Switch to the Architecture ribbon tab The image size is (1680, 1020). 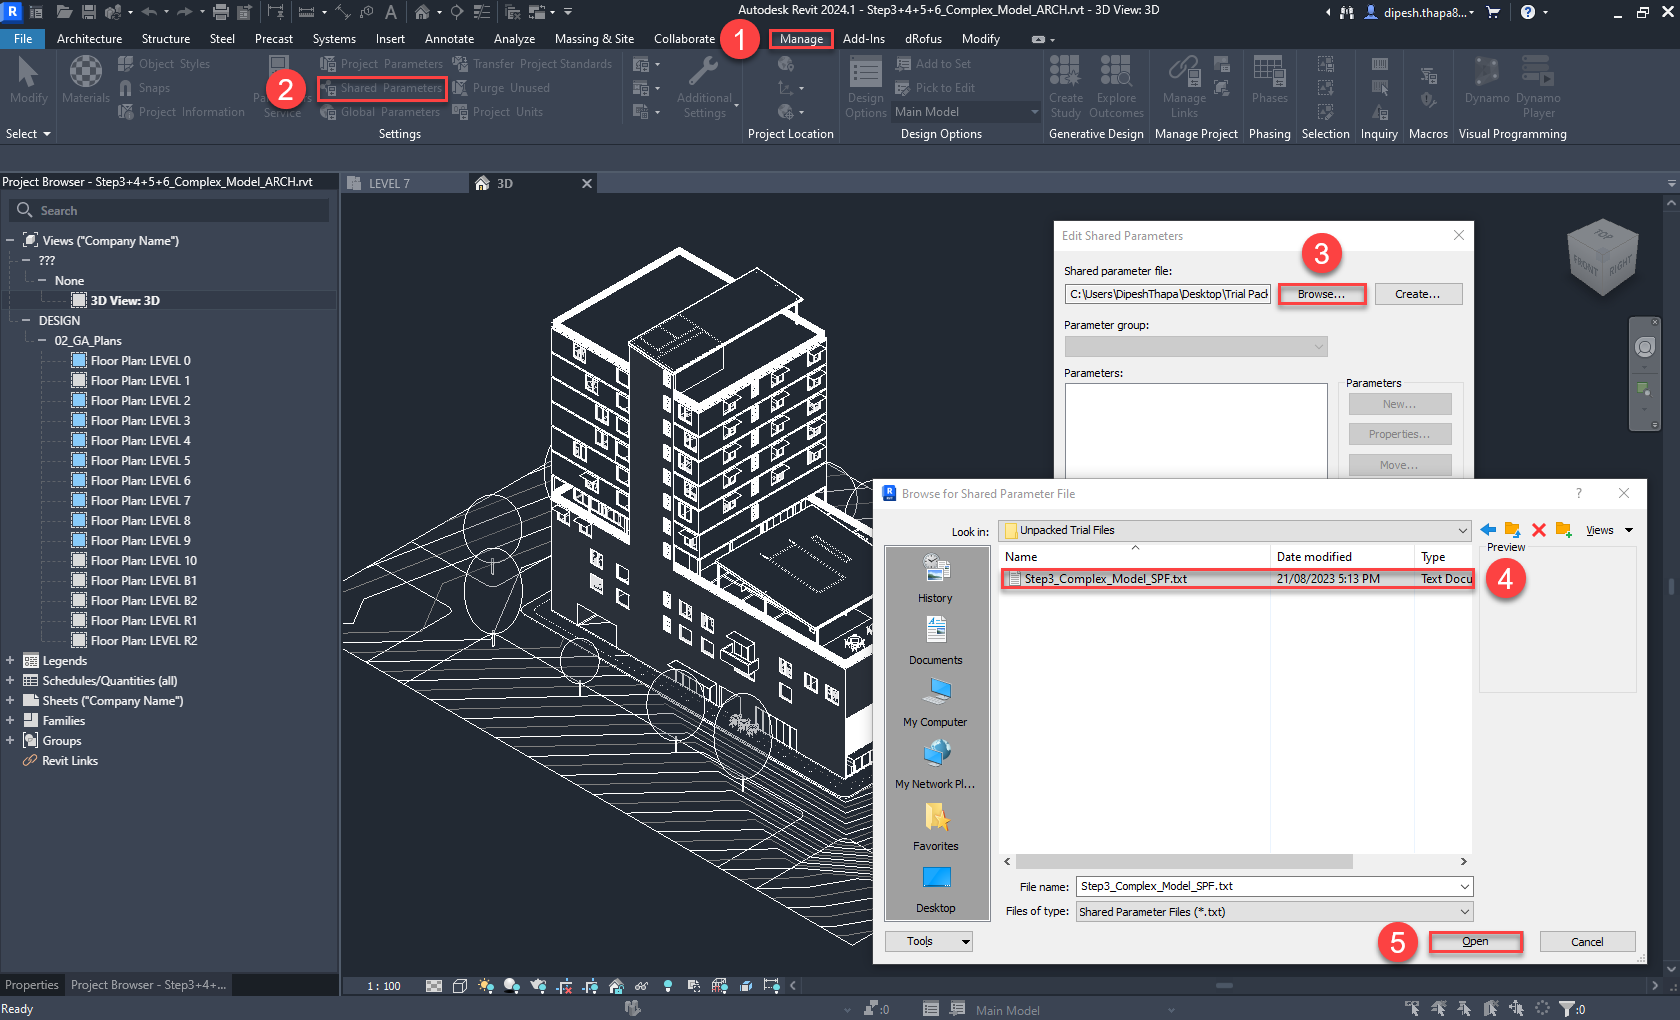tap(89, 38)
